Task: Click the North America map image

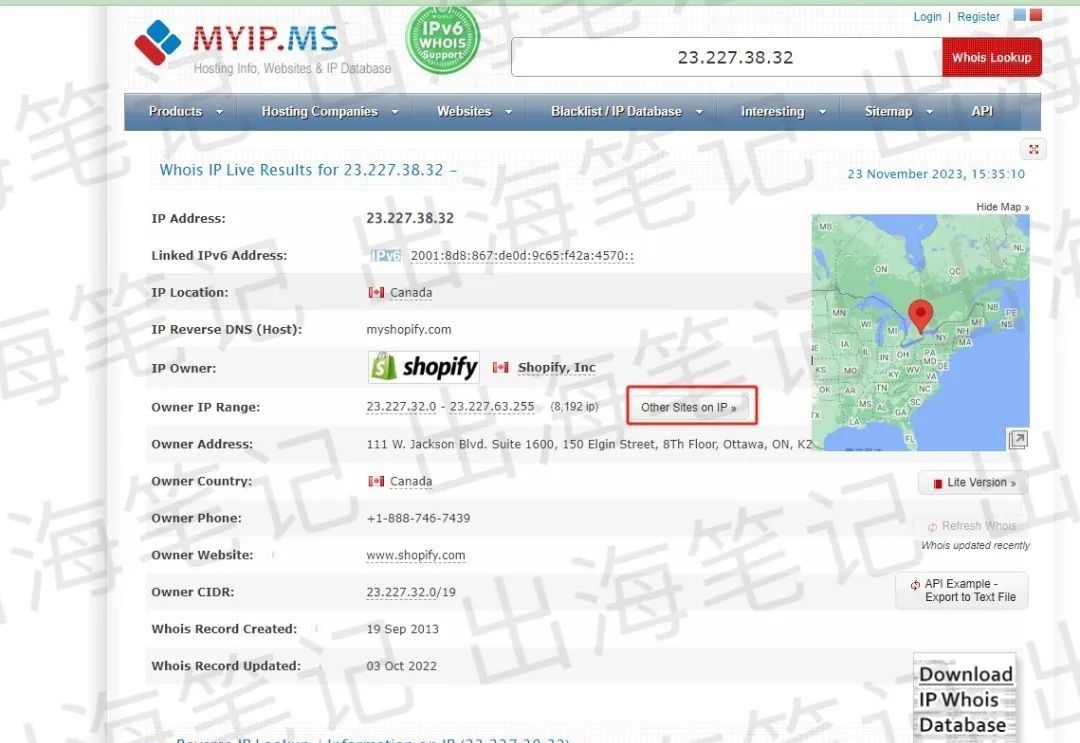Action: pyautogui.click(x=920, y=333)
